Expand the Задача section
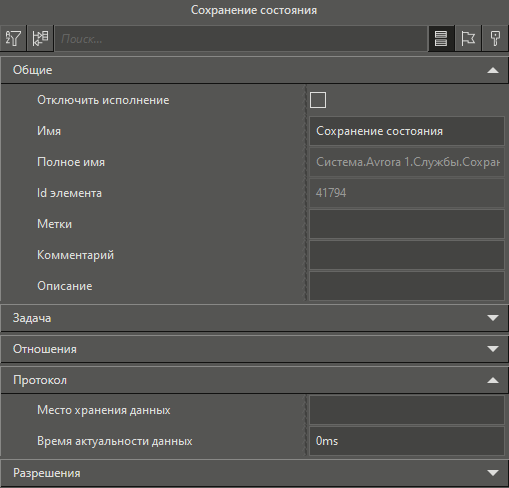This screenshot has width=509, height=488. pyautogui.click(x=254, y=318)
